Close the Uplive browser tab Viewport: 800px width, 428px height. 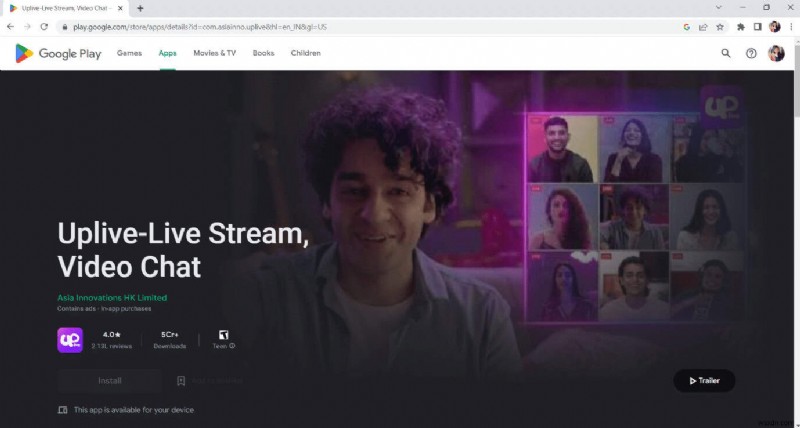click(120, 8)
